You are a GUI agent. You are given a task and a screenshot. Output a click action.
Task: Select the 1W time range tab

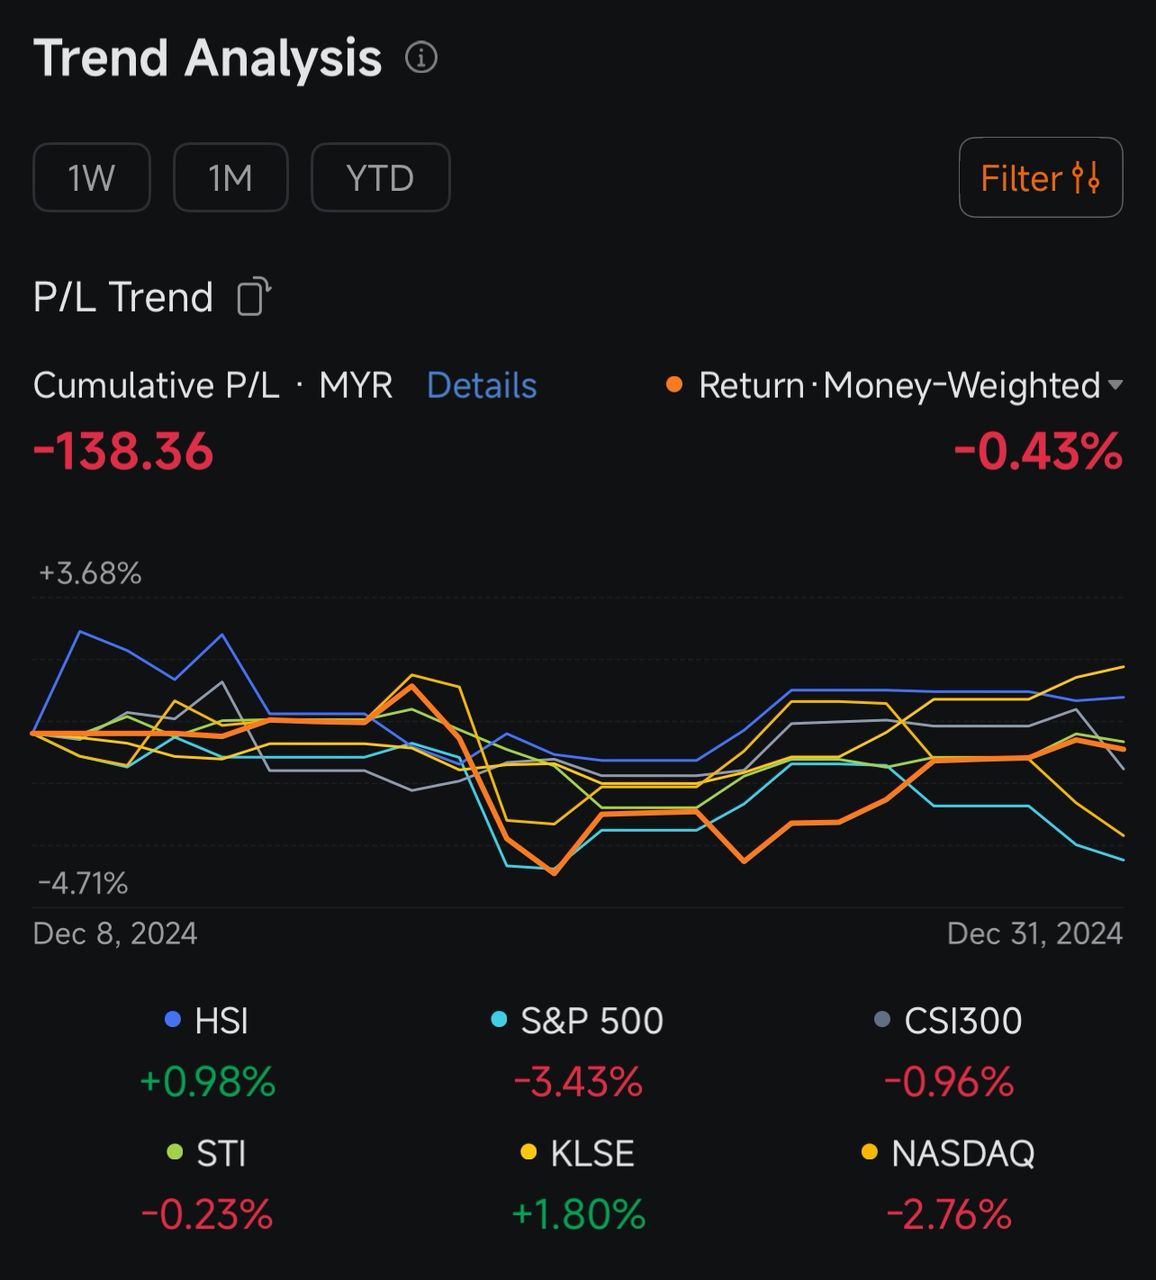click(91, 178)
